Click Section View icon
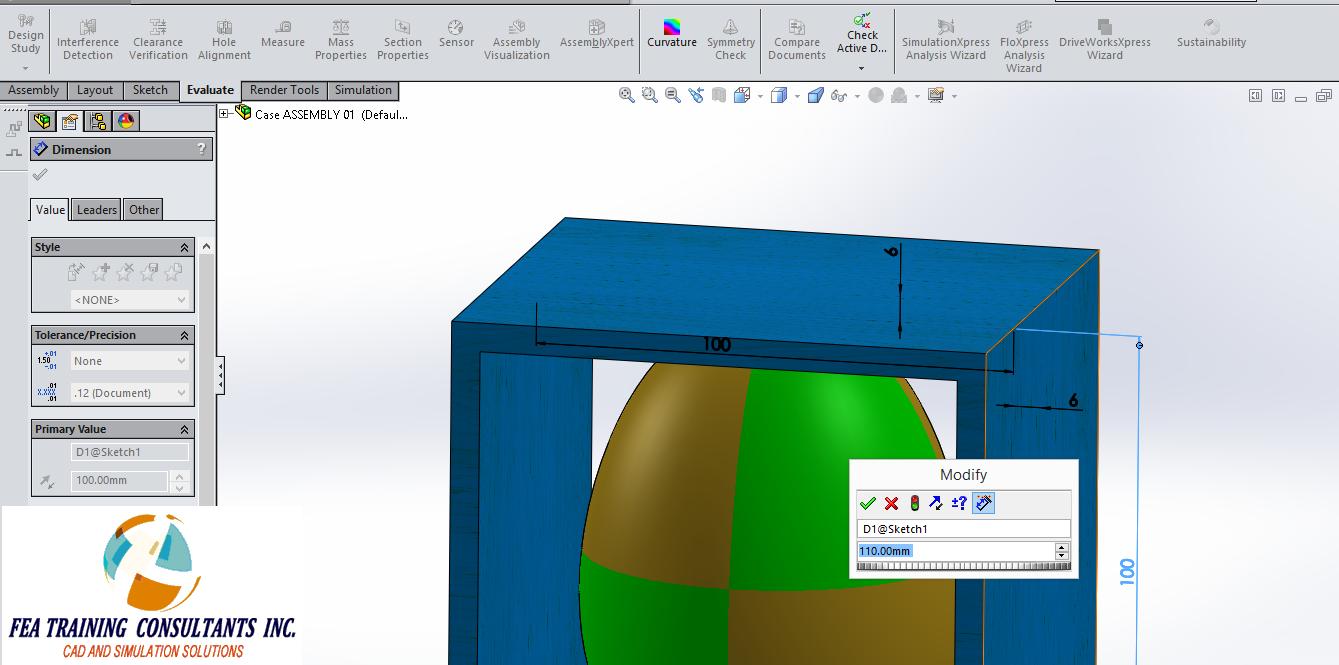 click(x=719, y=95)
